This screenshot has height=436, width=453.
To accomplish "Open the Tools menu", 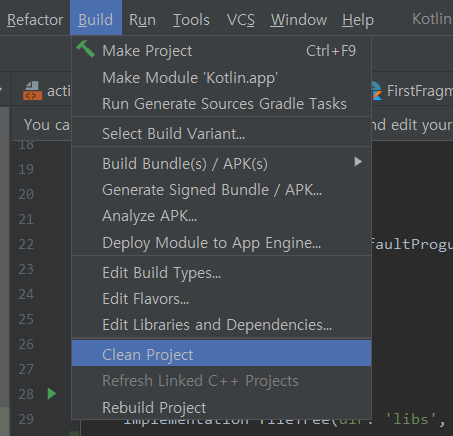I will coord(191,20).
